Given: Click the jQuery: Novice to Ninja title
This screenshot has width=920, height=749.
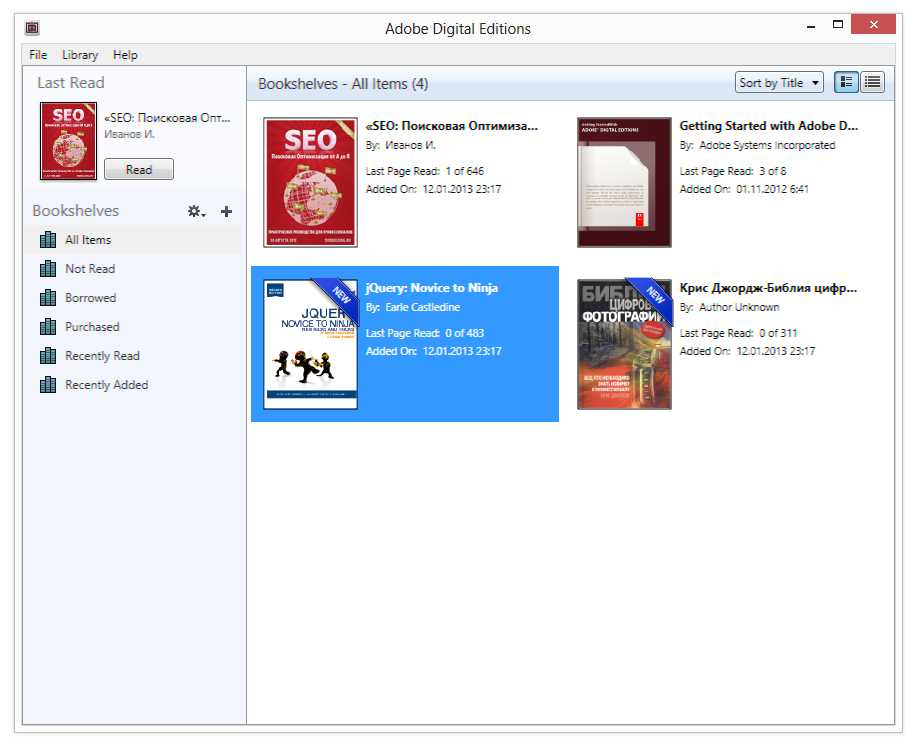Looking at the screenshot, I should point(432,288).
